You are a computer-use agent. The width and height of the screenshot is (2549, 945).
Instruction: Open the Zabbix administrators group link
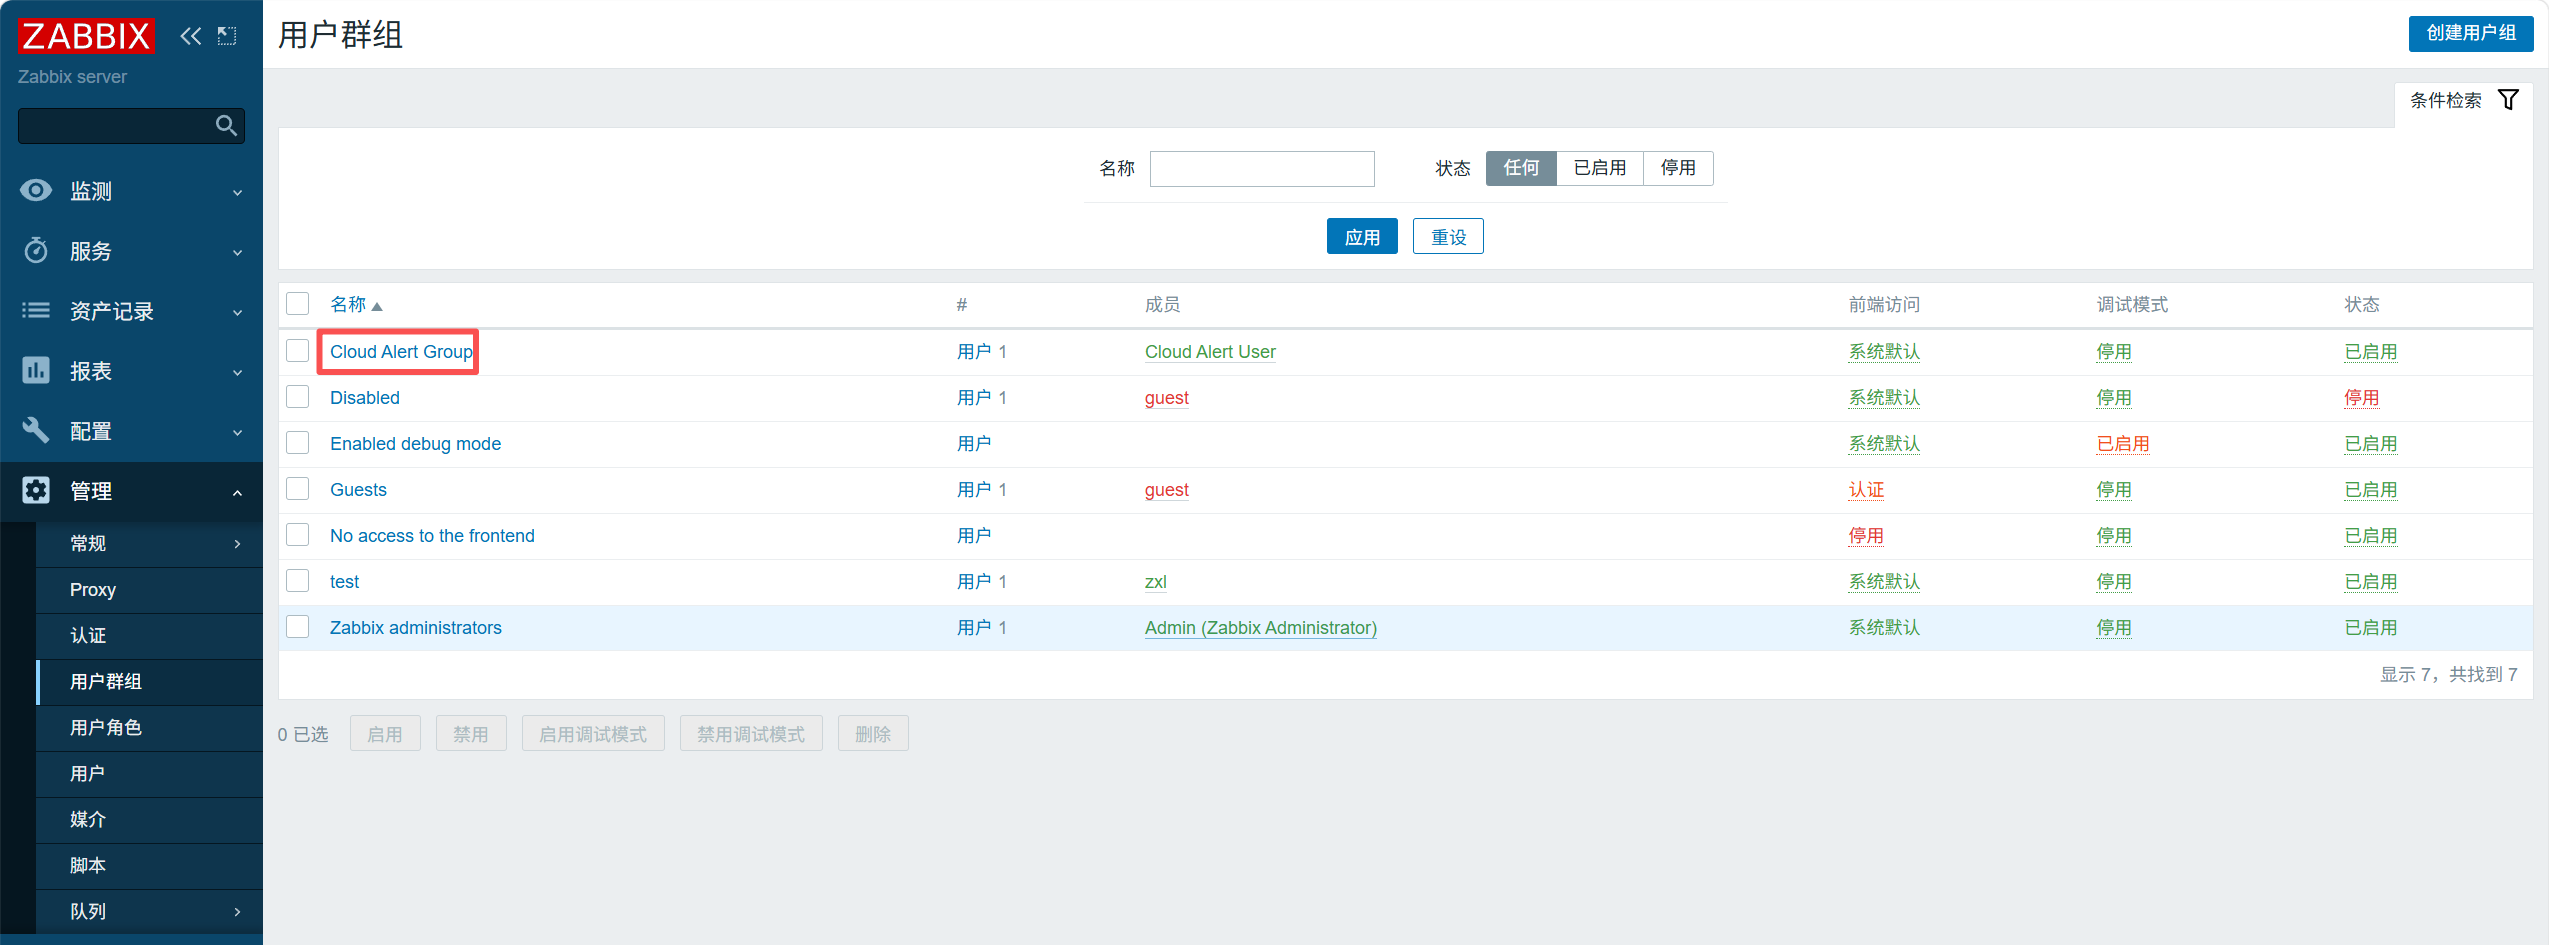click(416, 628)
